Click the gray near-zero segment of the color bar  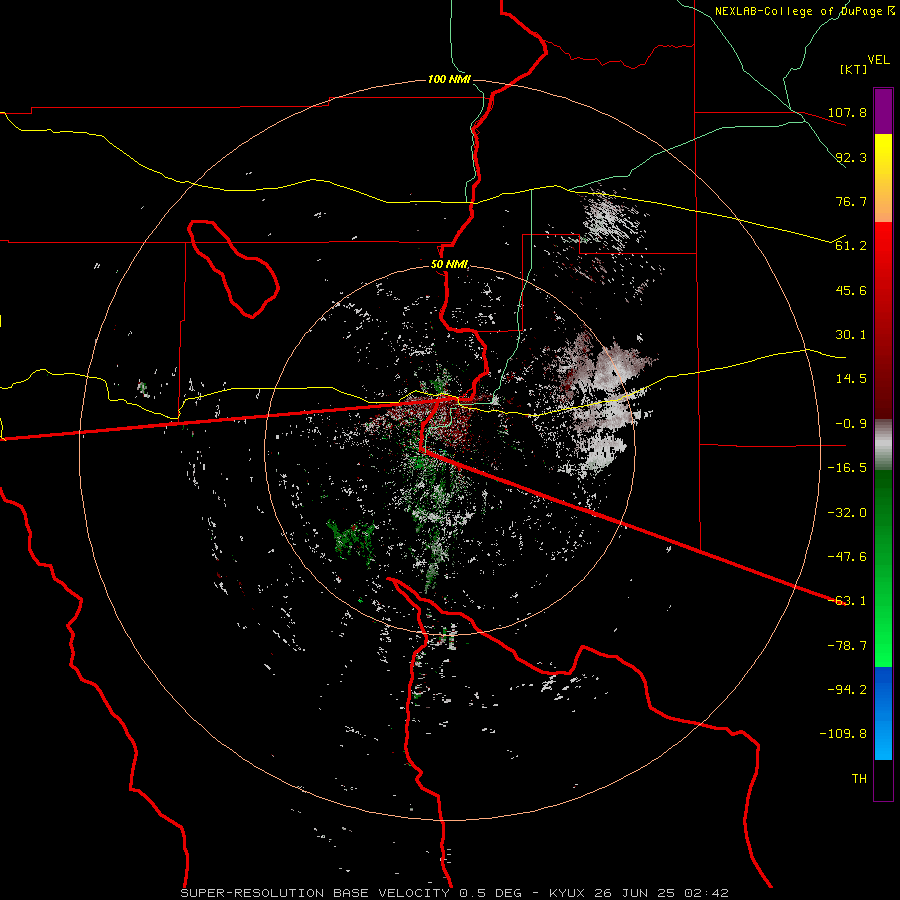883,445
